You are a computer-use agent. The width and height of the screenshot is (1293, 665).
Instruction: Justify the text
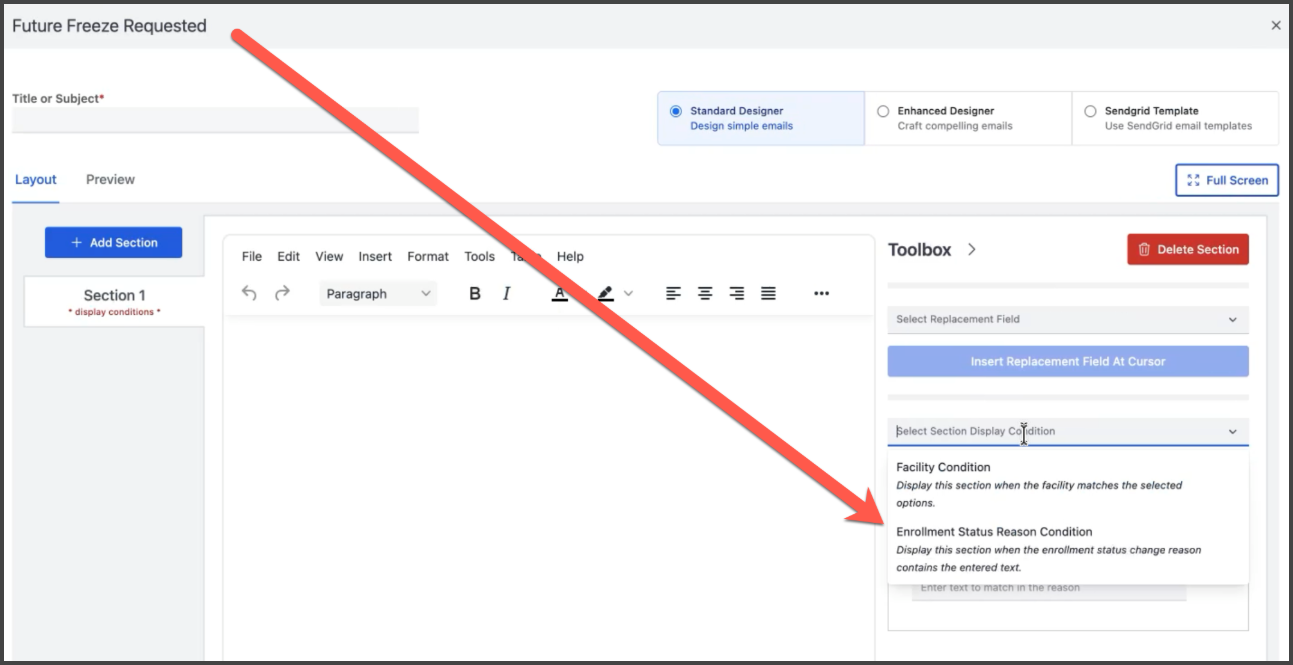[x=768, y=293]
